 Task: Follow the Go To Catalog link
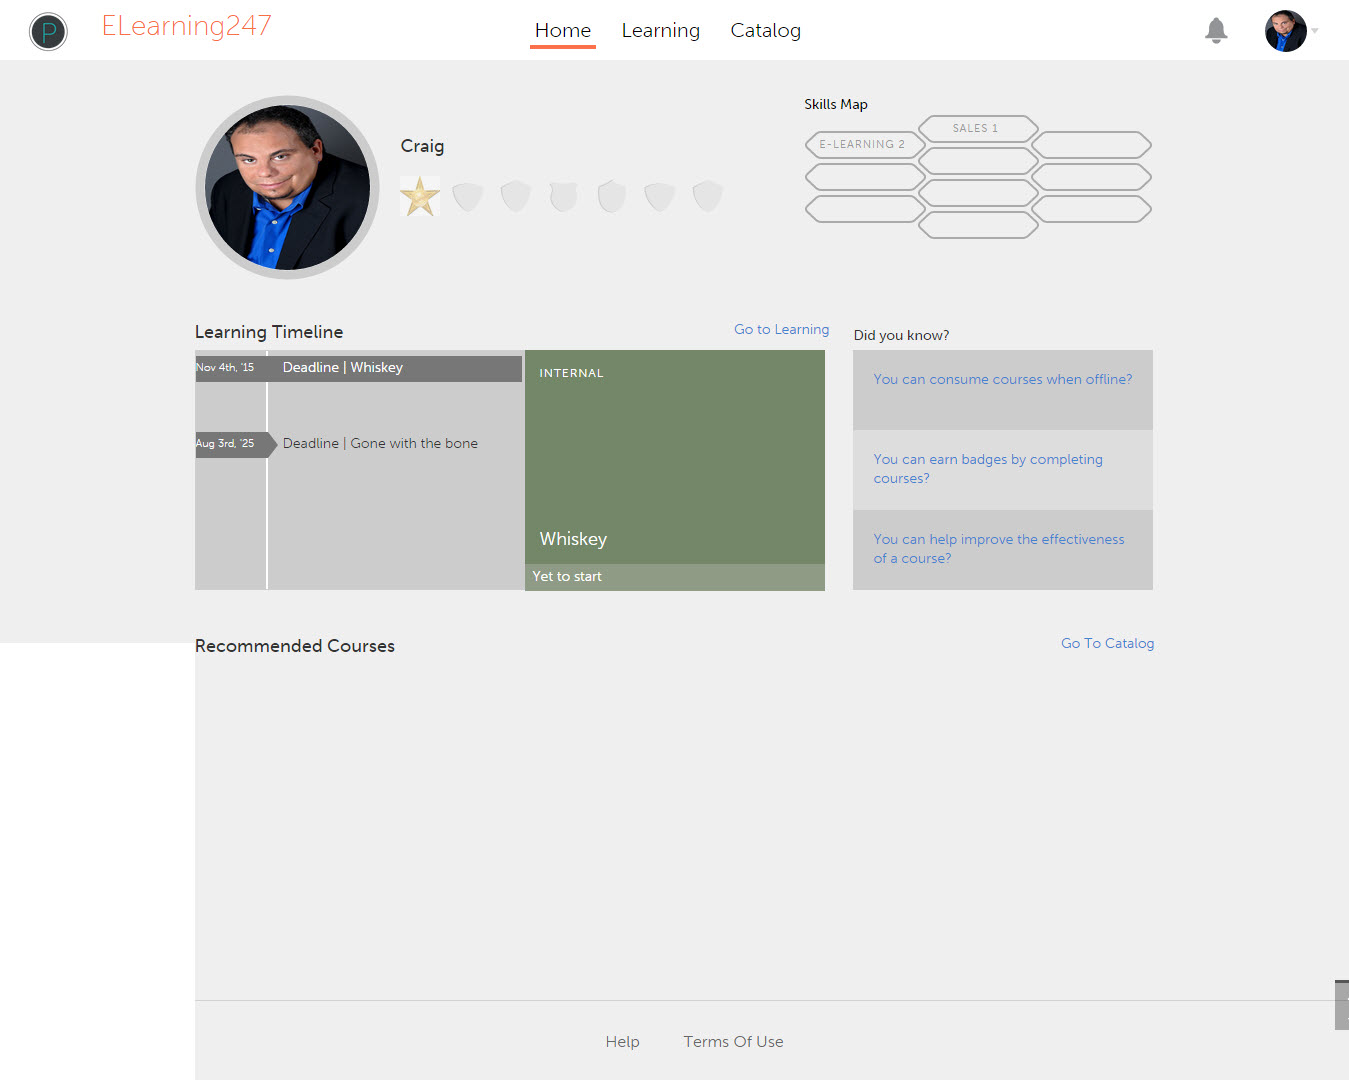(1107, 643)
